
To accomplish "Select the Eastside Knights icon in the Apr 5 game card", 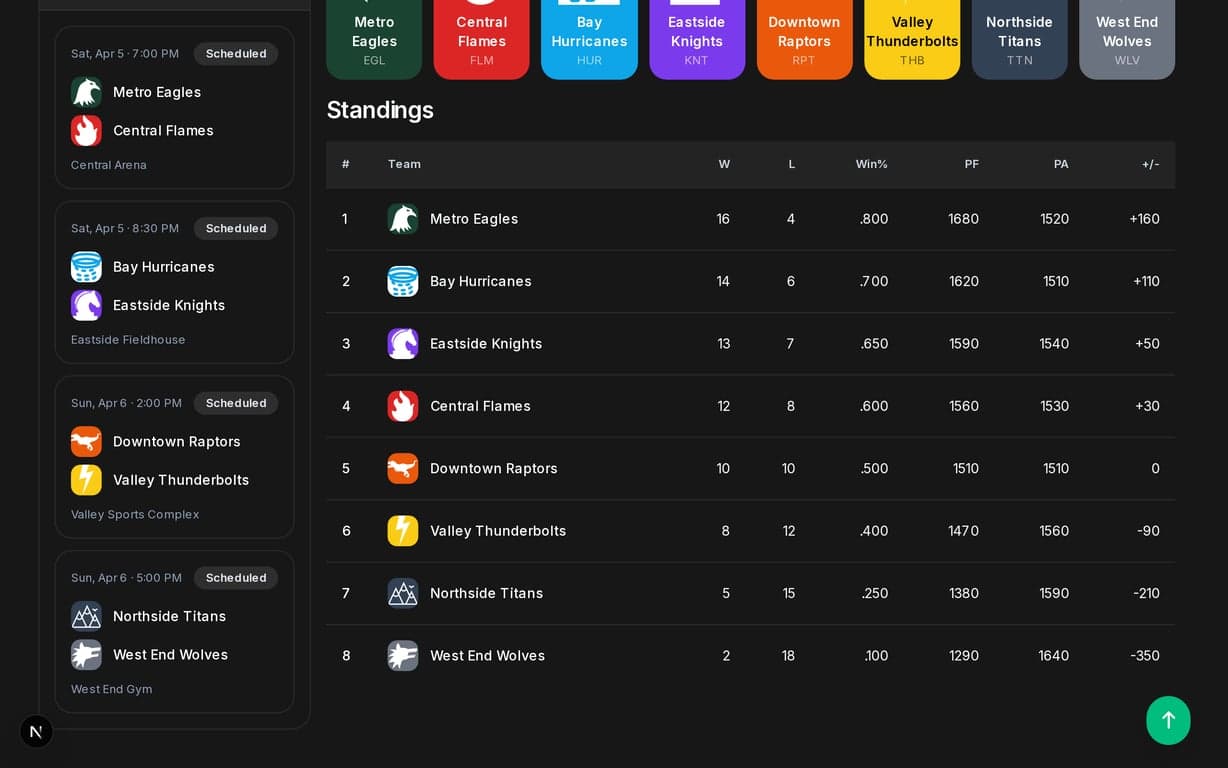I will point(86,305).
